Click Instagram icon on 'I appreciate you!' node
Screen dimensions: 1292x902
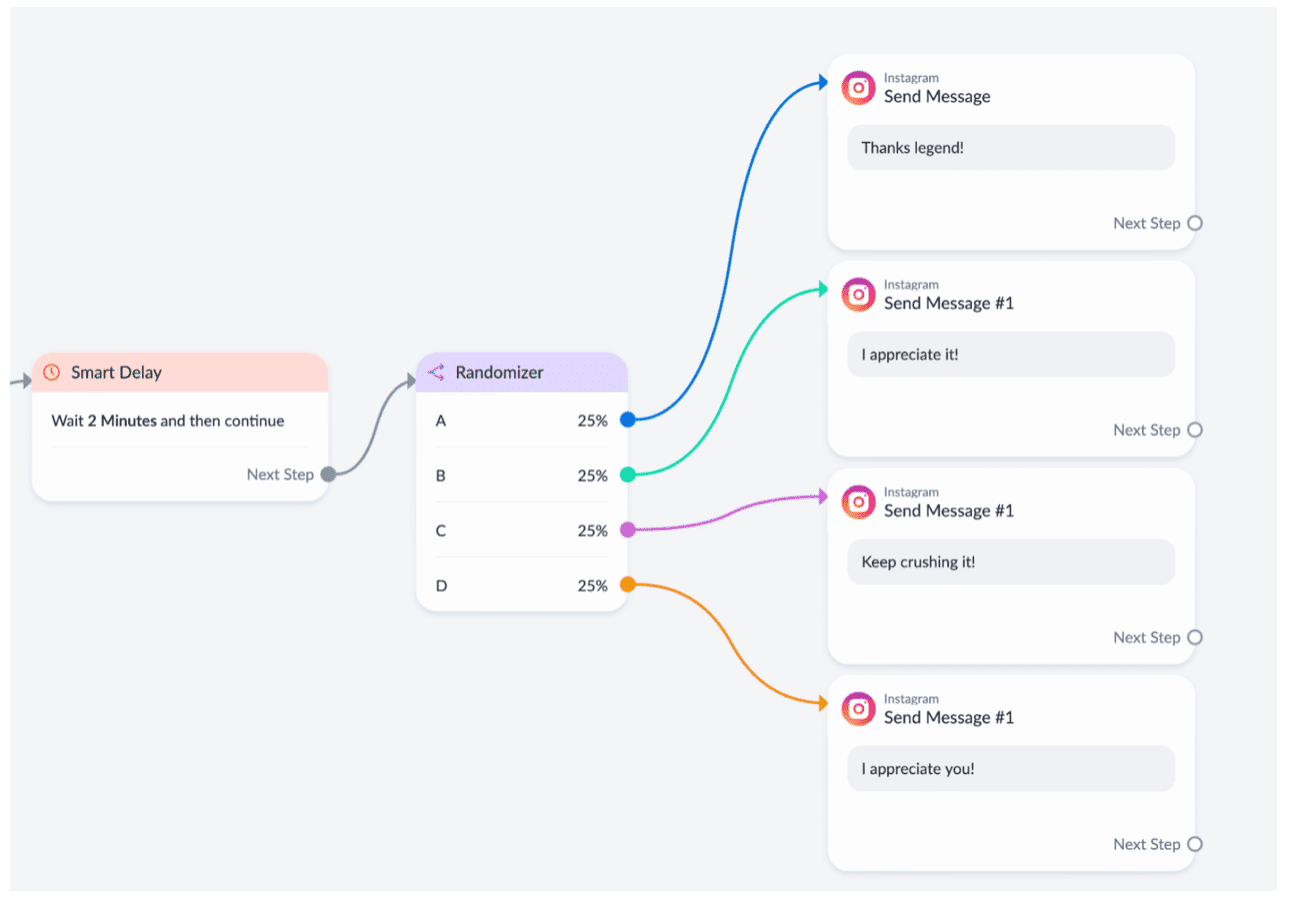point(858,709)
